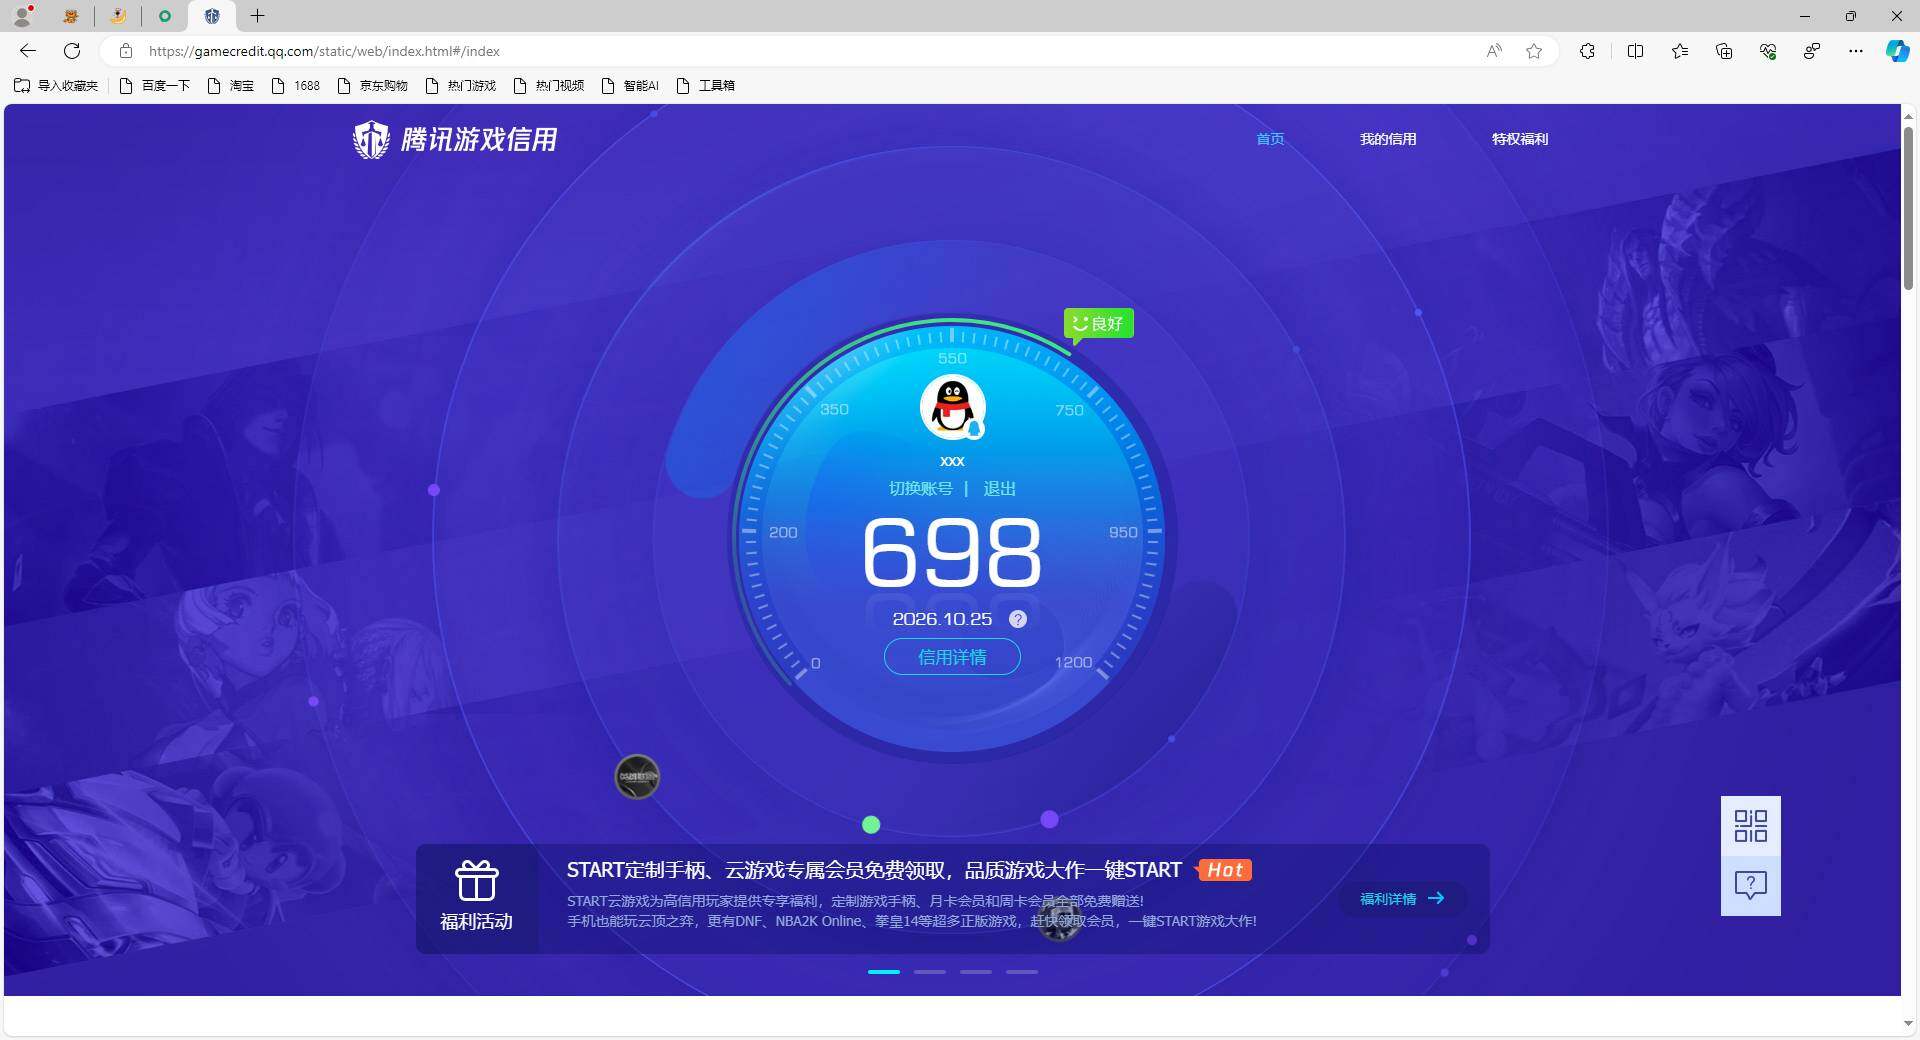Click the Tencent Game Credit shield logo
This screenshot has width=1920, height=1040.
point(371,139)
